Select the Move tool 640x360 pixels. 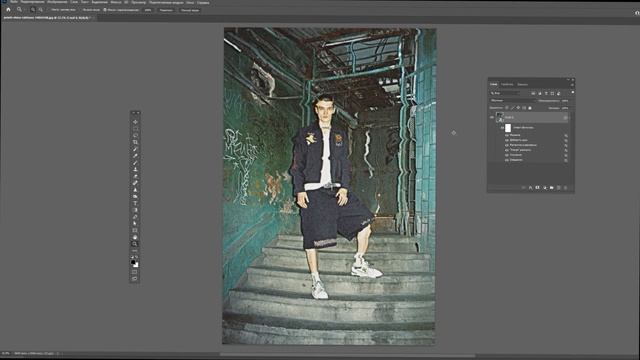pyautogui.click(x=135, y=122)
